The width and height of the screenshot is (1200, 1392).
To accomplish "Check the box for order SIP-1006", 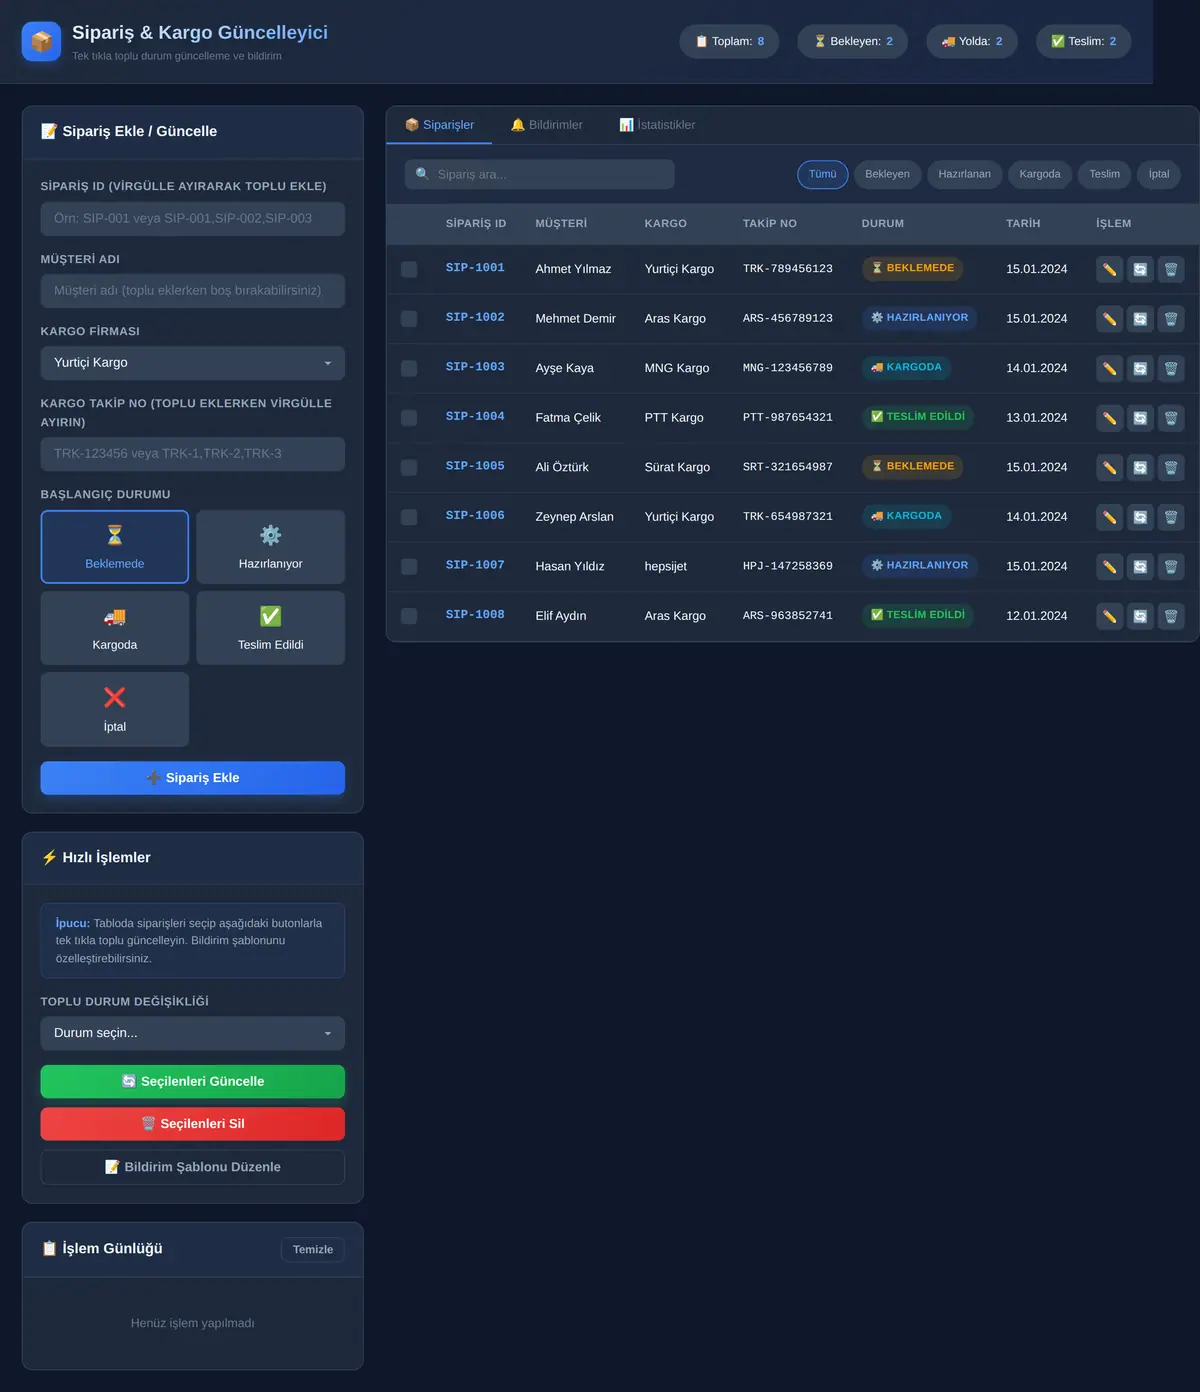I will [409, 517].
